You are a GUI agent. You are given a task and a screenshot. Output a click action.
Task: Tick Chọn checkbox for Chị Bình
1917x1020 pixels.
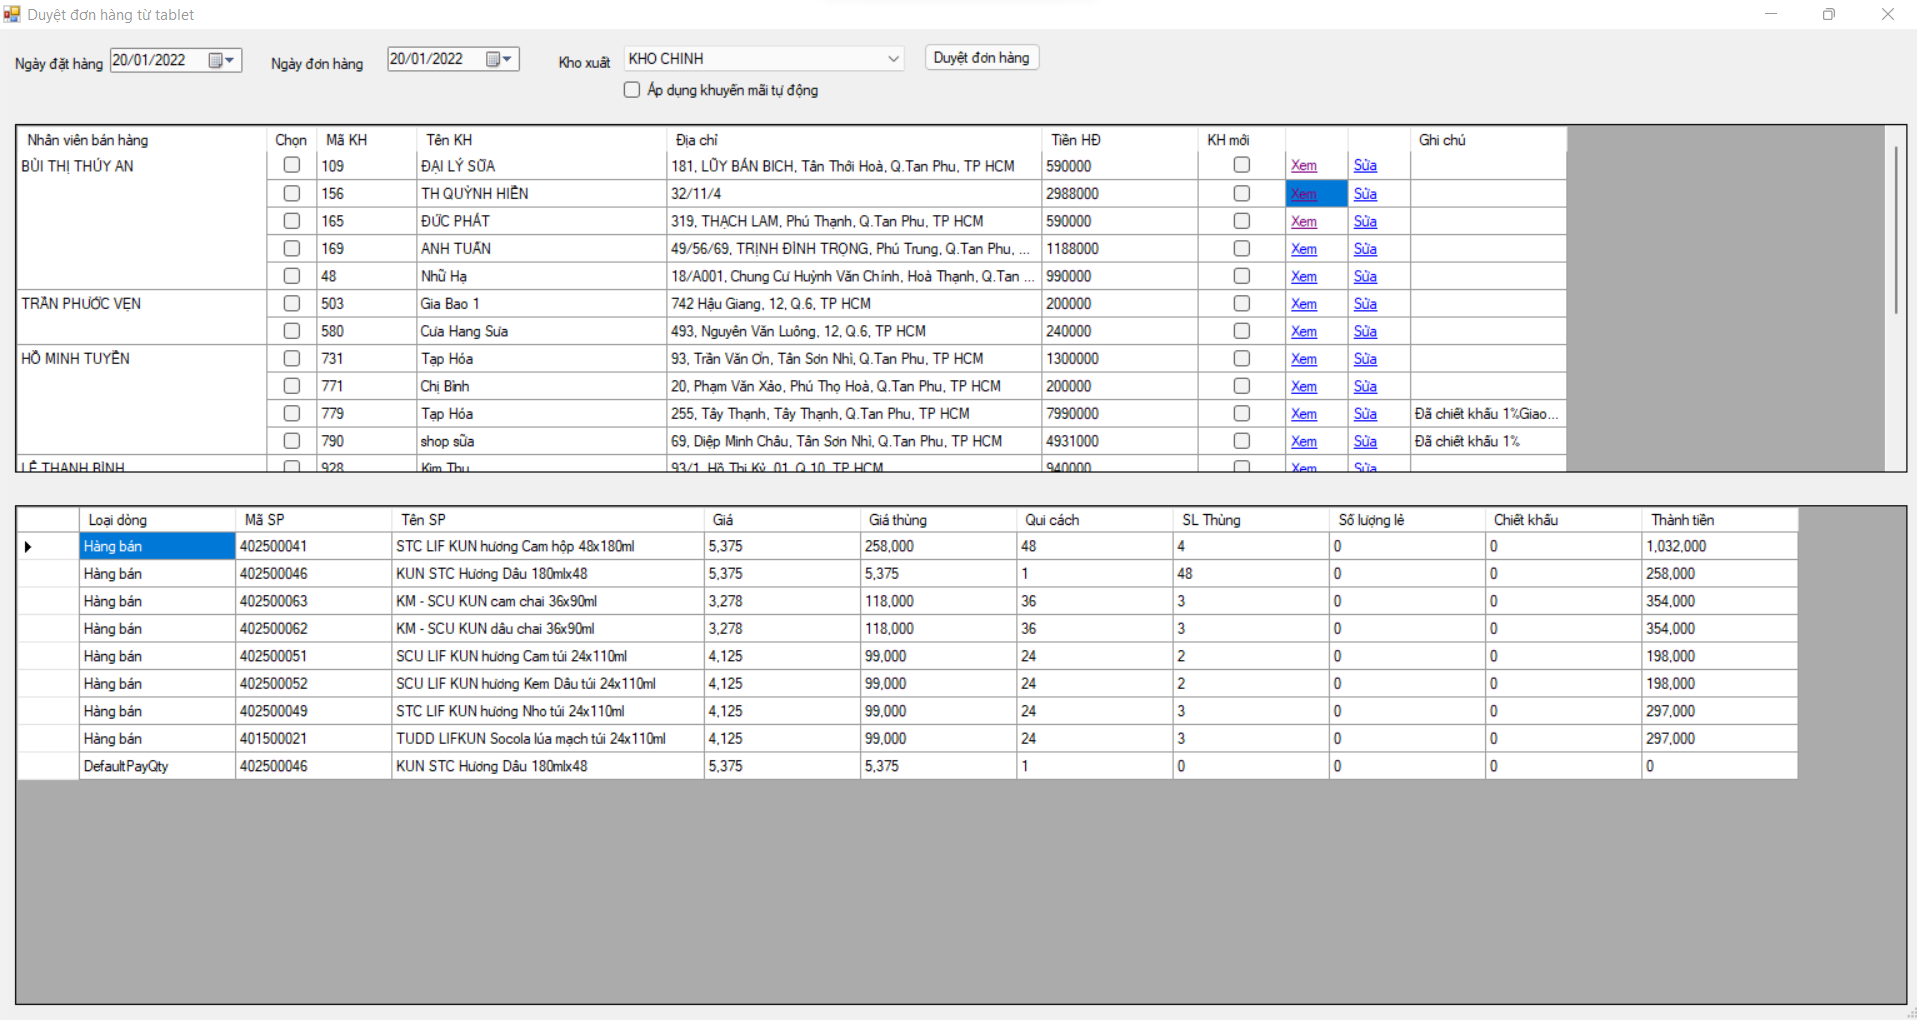292,386
